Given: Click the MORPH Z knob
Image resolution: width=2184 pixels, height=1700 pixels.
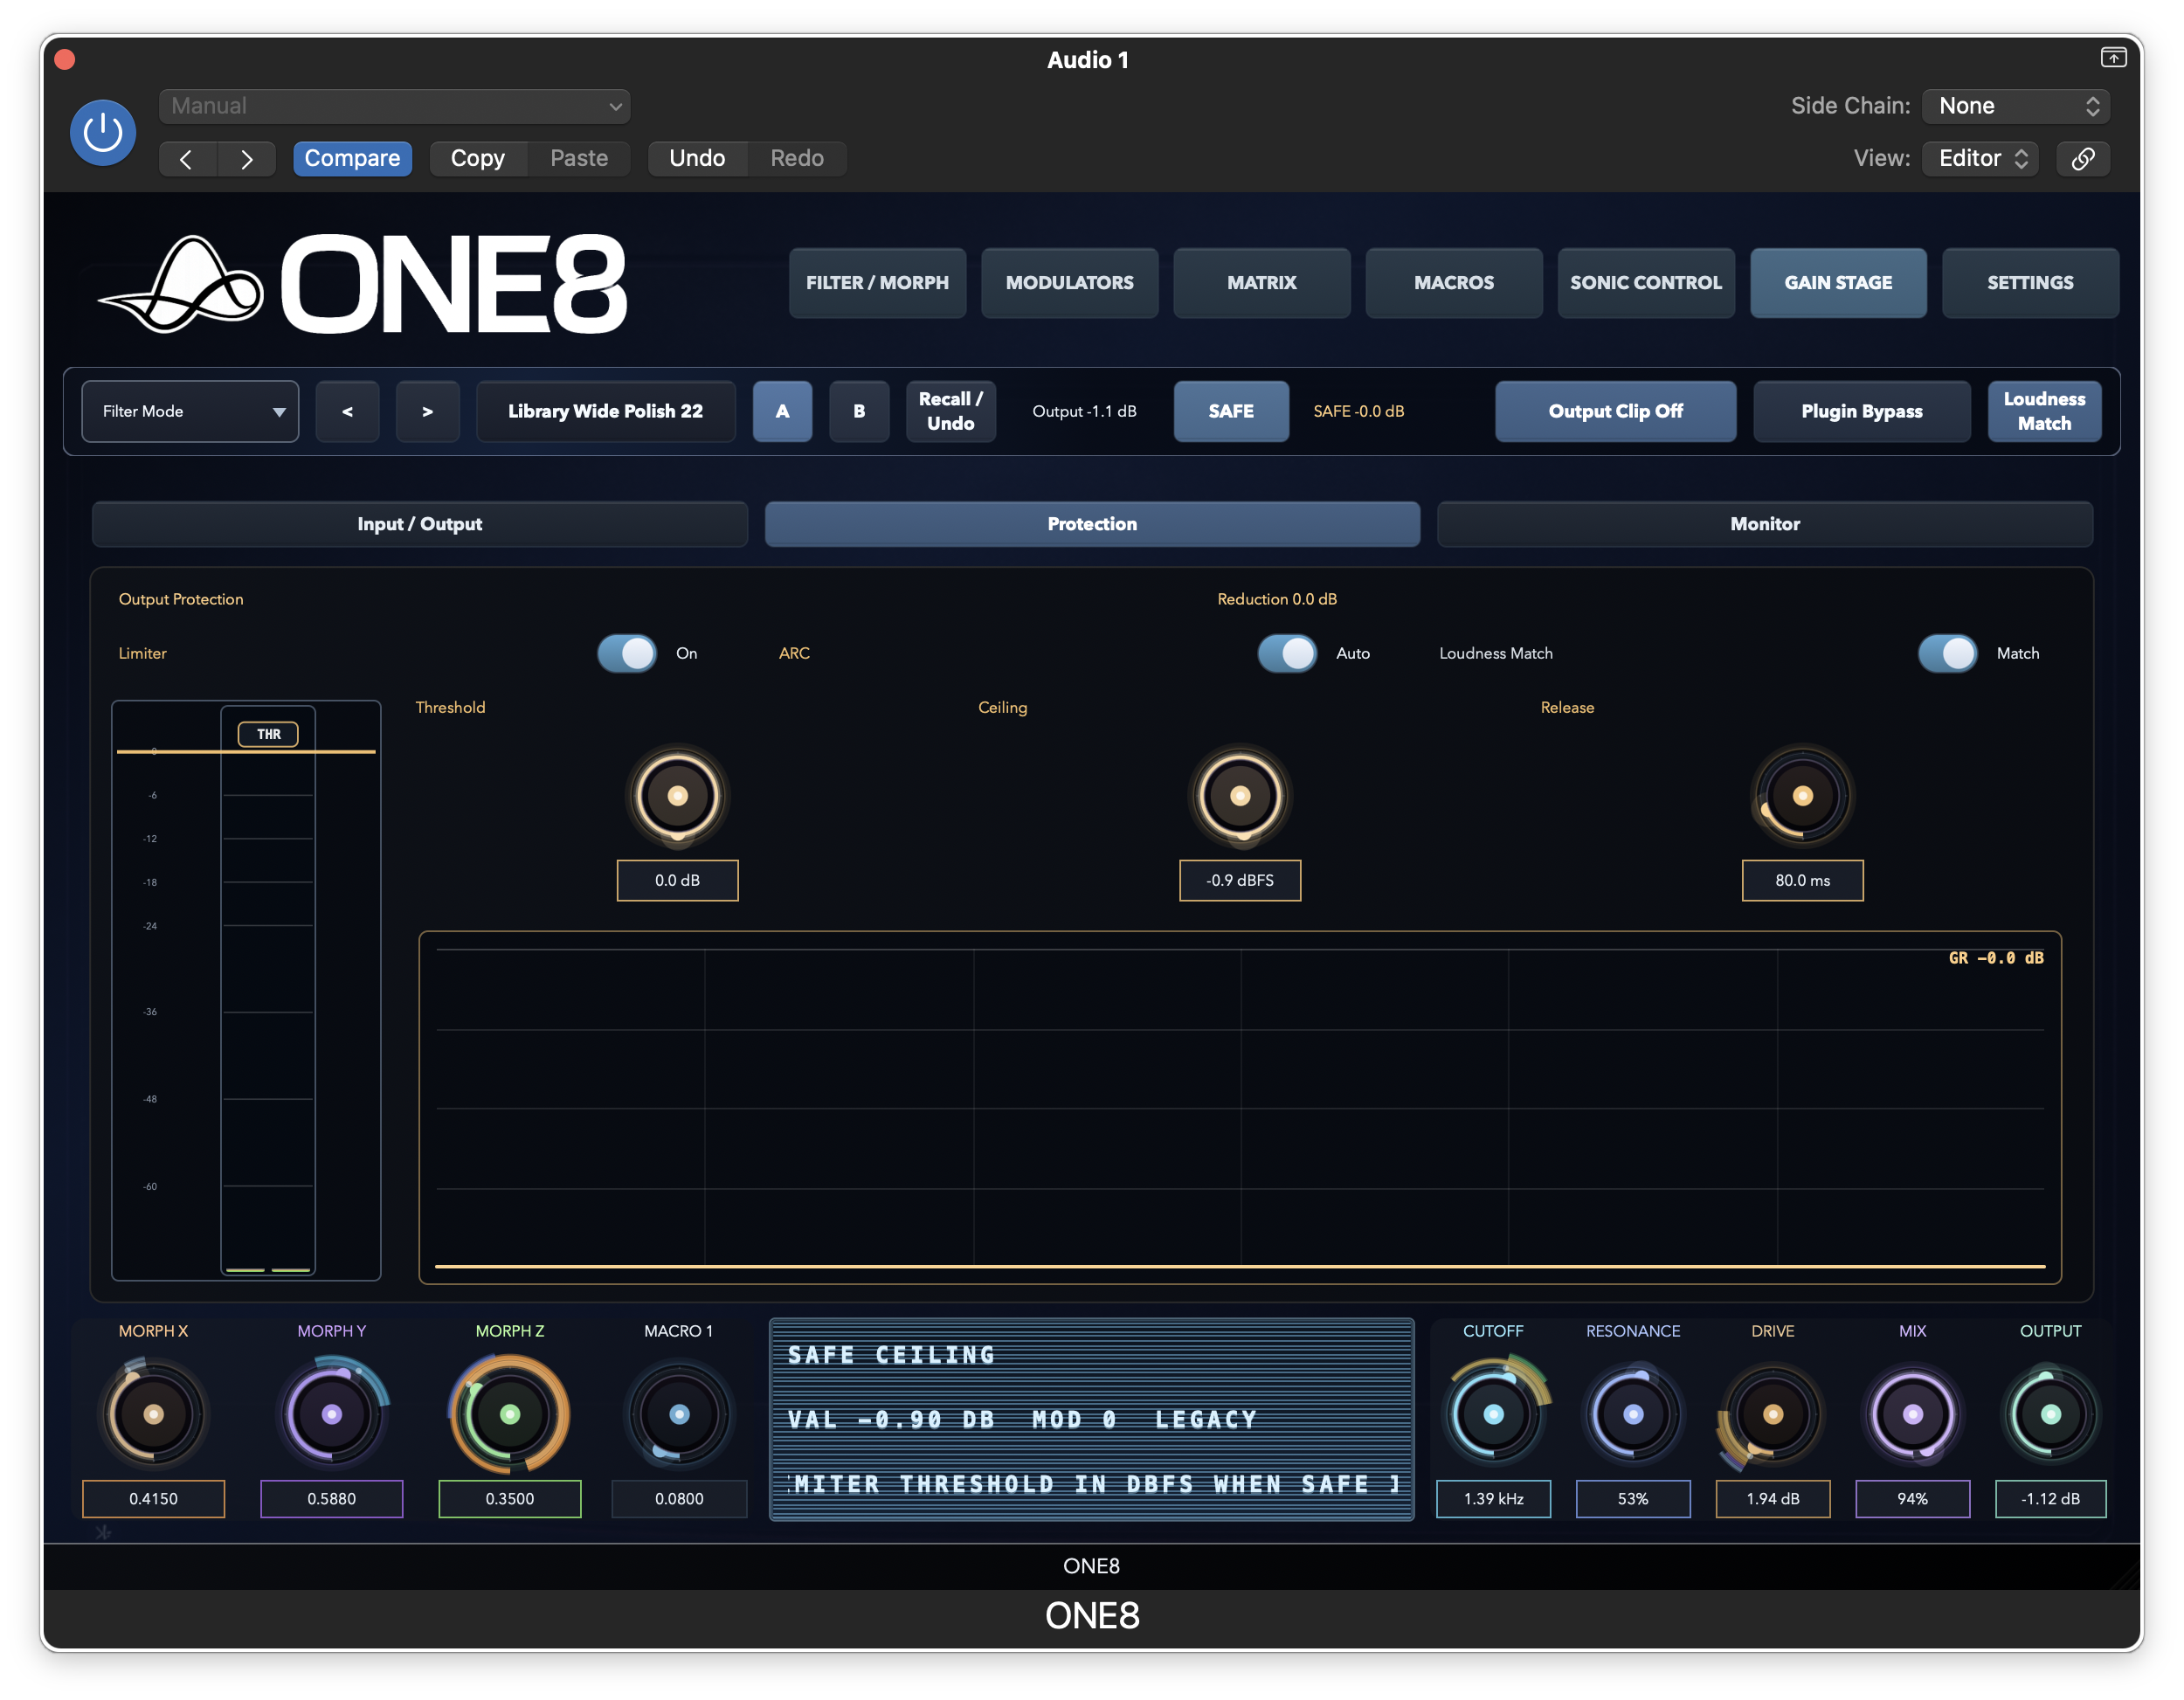Looking at the screenshot, I should pos(509,1414).
